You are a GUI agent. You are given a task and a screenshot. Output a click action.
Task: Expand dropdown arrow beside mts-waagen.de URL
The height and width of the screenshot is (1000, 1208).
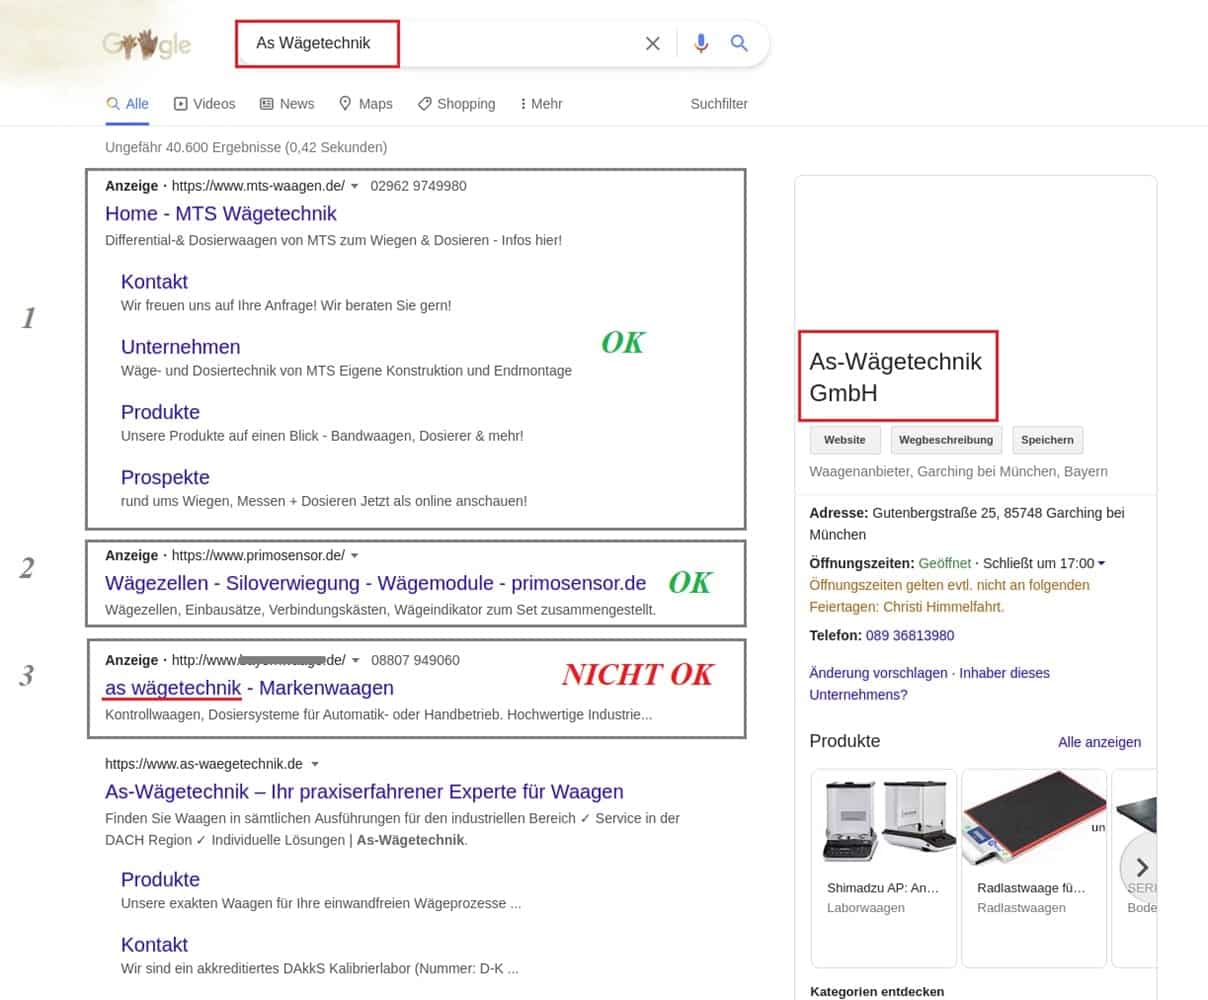pos(355,186)
